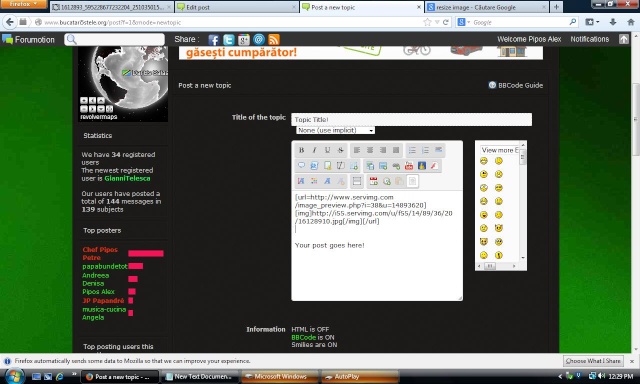Insert a link using the chain icon
The height and width of the screenshot is (384, 640).
[x=396, y=166]
